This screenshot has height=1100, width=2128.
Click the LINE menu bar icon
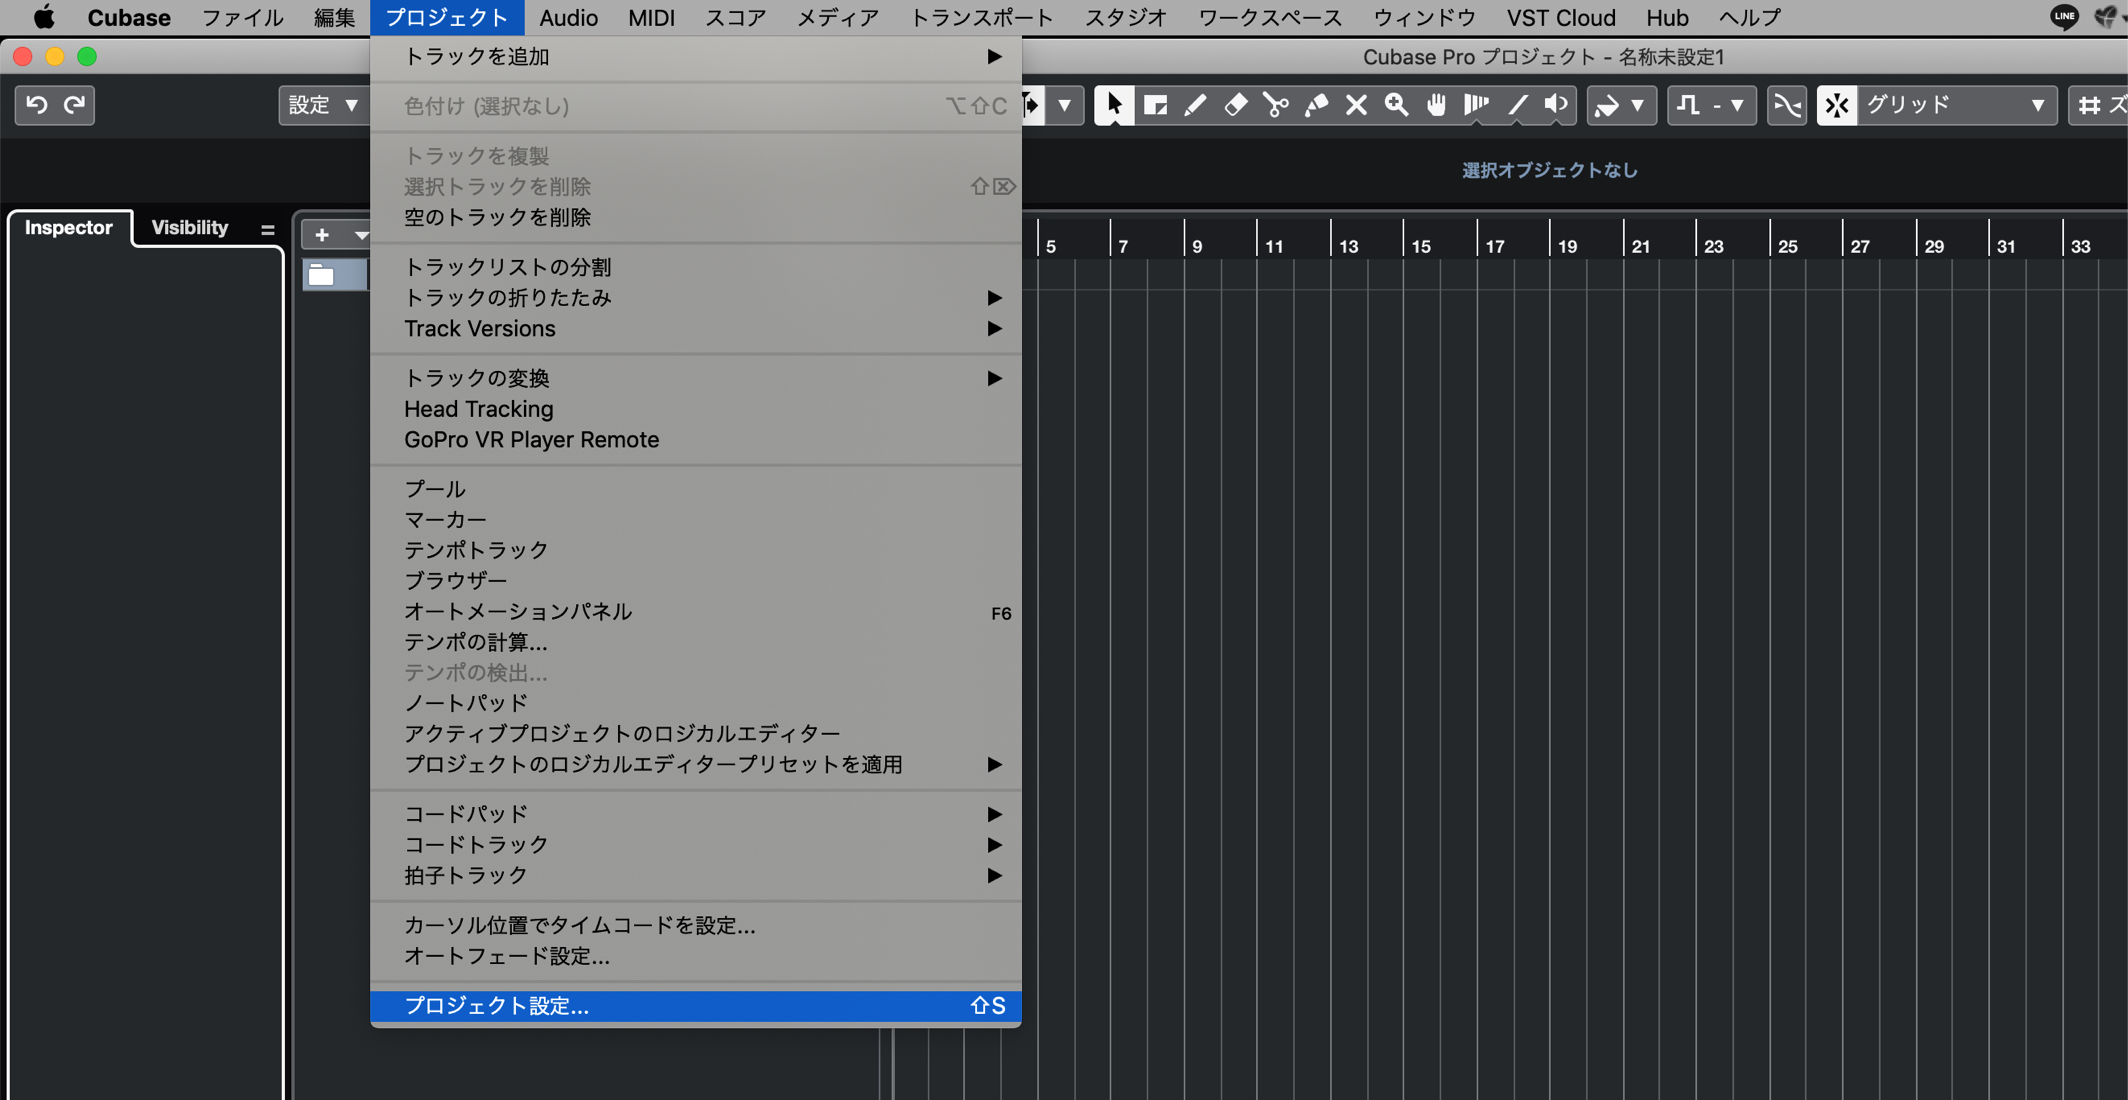tap(2064, 16)
